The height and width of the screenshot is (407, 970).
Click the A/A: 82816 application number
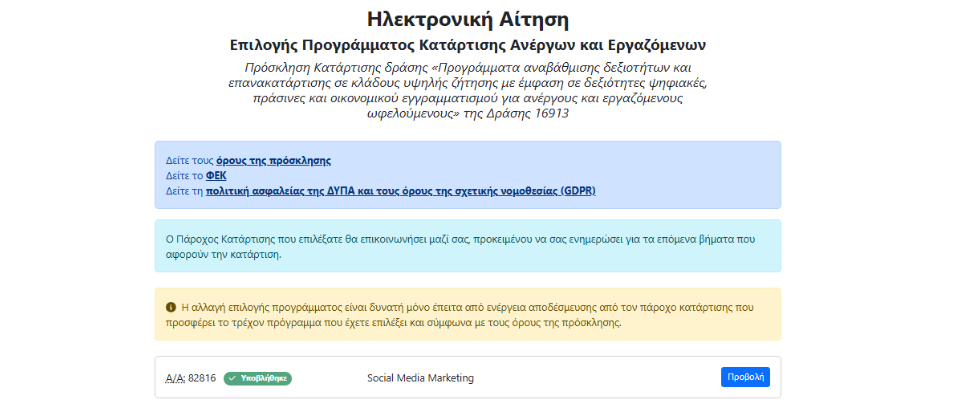click(191, 378)
